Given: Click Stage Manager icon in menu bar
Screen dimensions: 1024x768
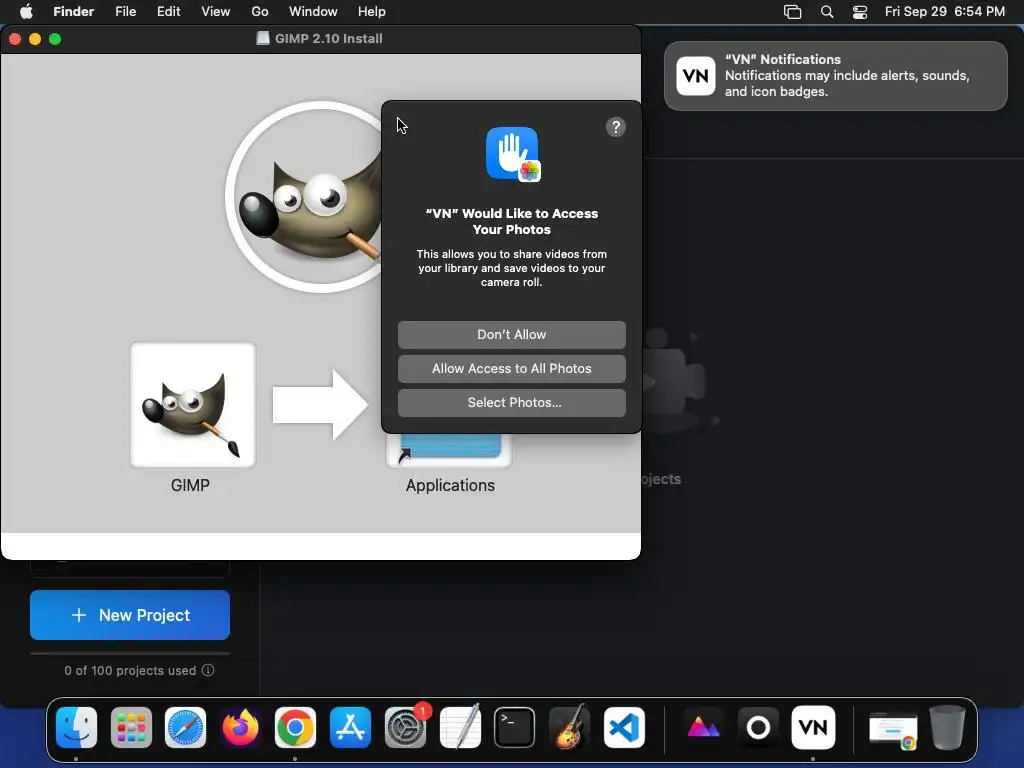Looking at the screenshot, I should click(x=792, y=12).
